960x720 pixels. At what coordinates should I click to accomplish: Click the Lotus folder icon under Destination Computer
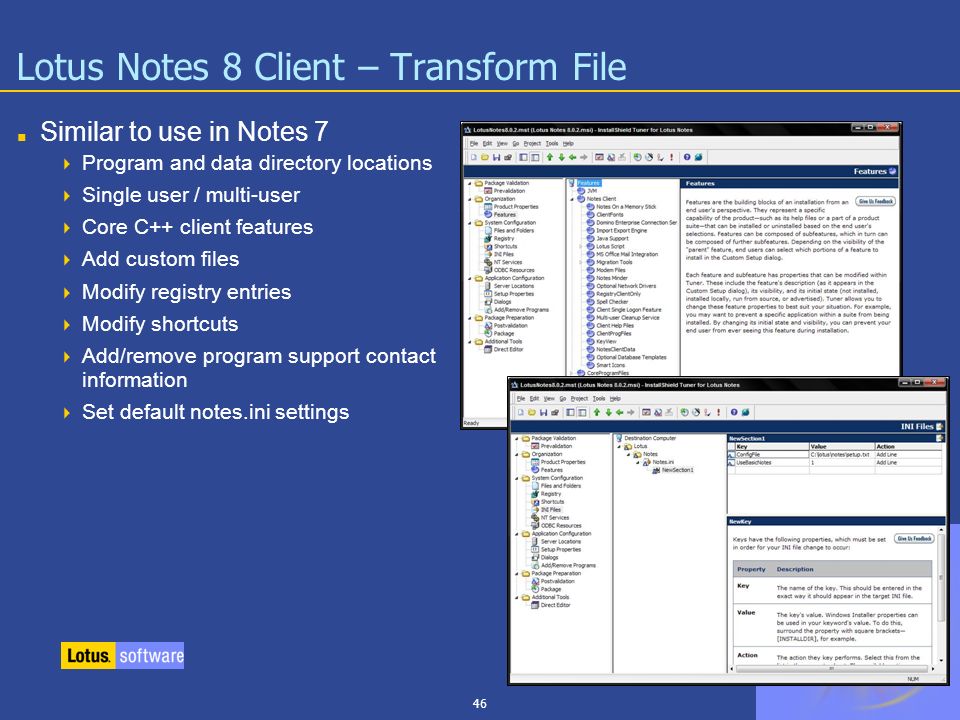(628, 446)
